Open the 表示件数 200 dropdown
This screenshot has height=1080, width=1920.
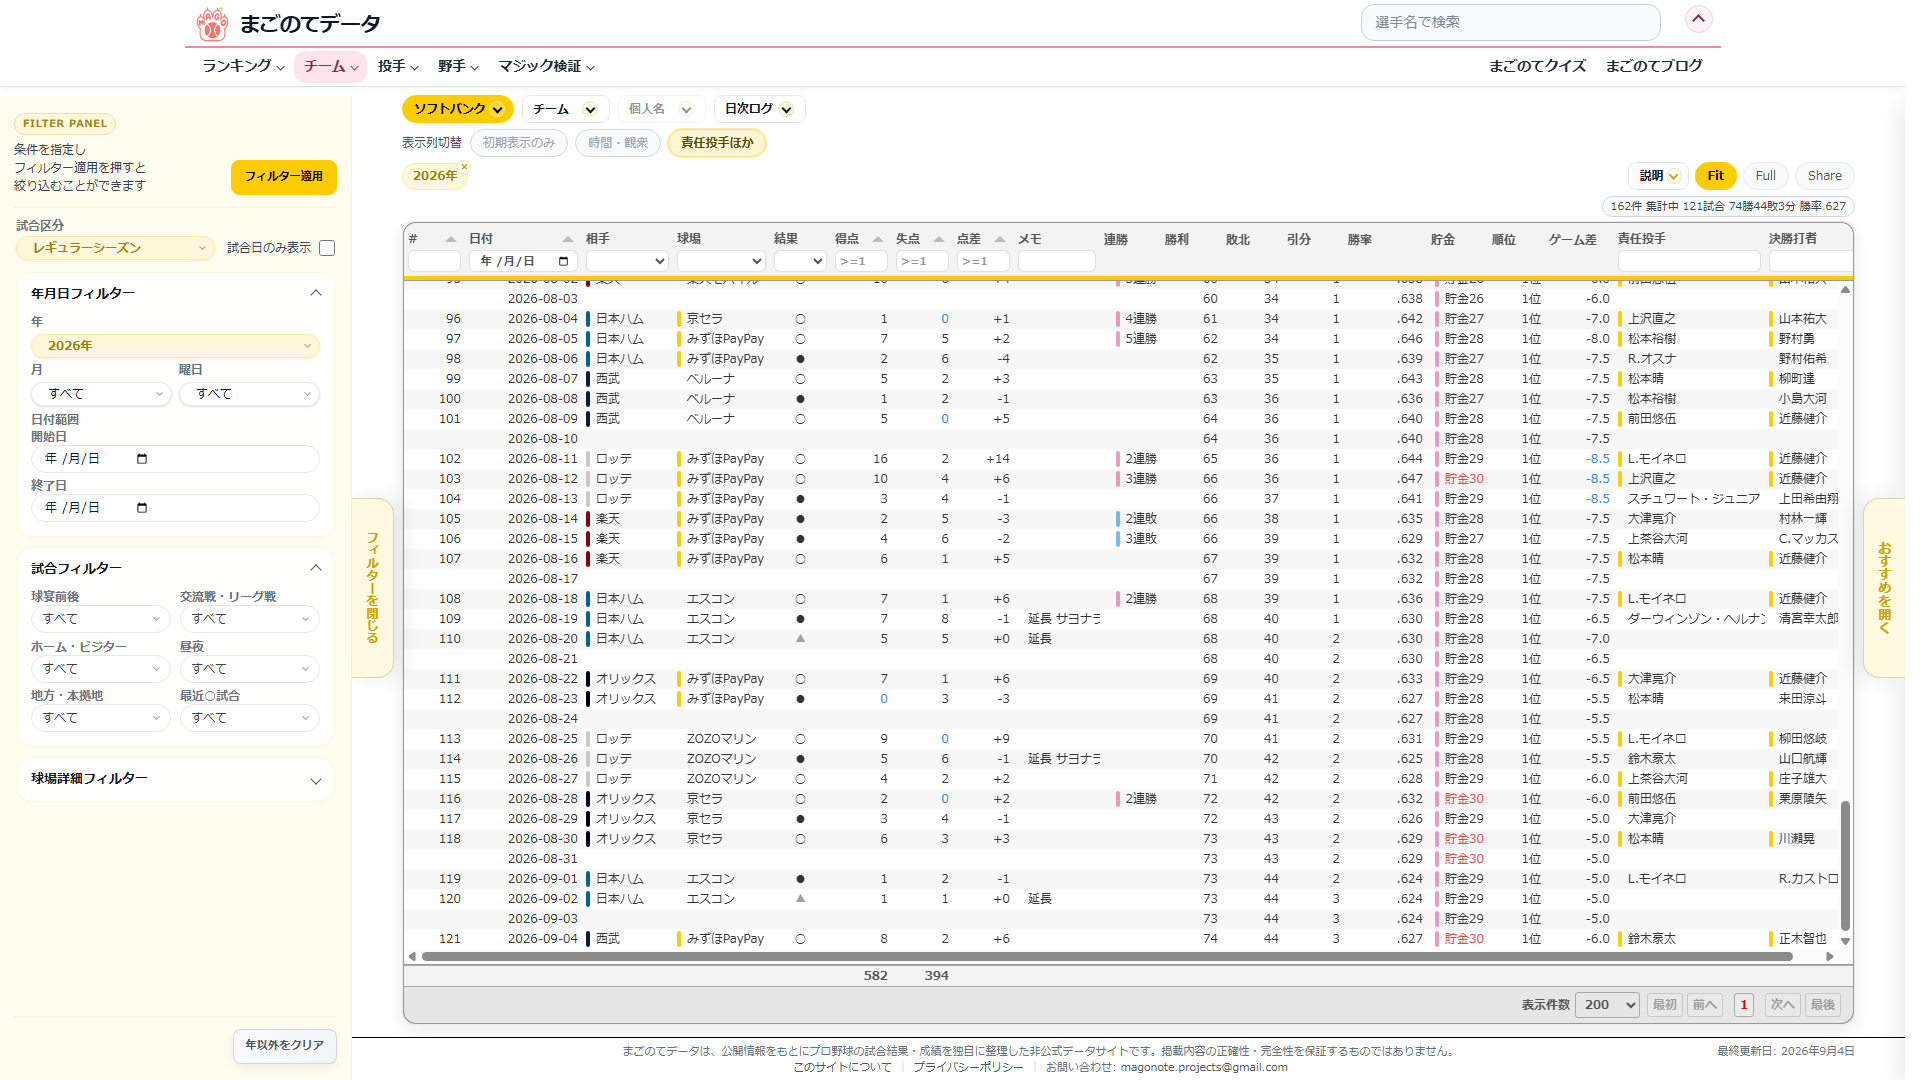pos(1607,1005)
